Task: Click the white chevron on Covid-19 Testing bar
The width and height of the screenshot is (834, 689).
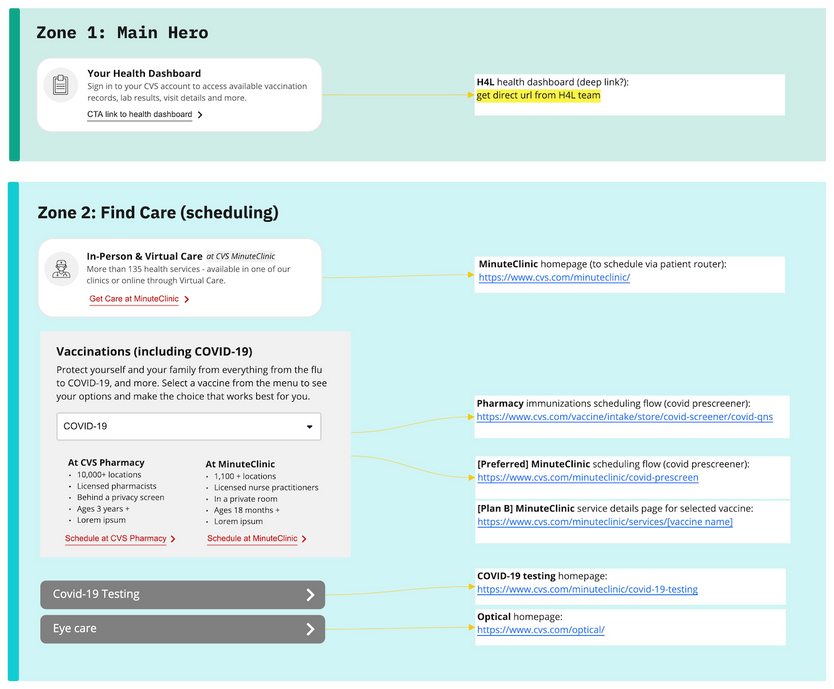Action: 311,595
